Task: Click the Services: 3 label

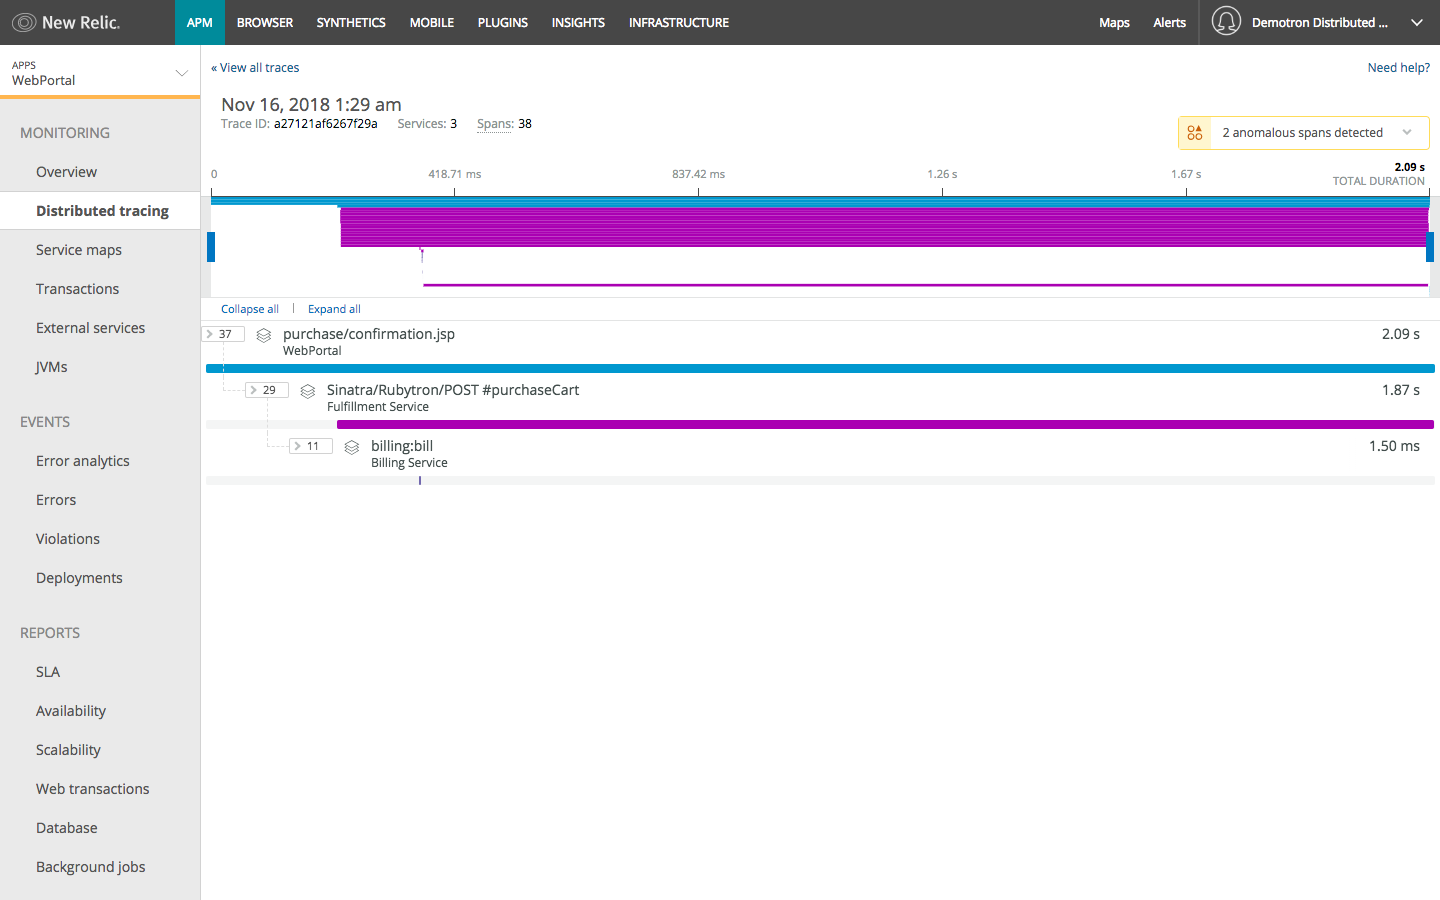Action: [427, 124]
